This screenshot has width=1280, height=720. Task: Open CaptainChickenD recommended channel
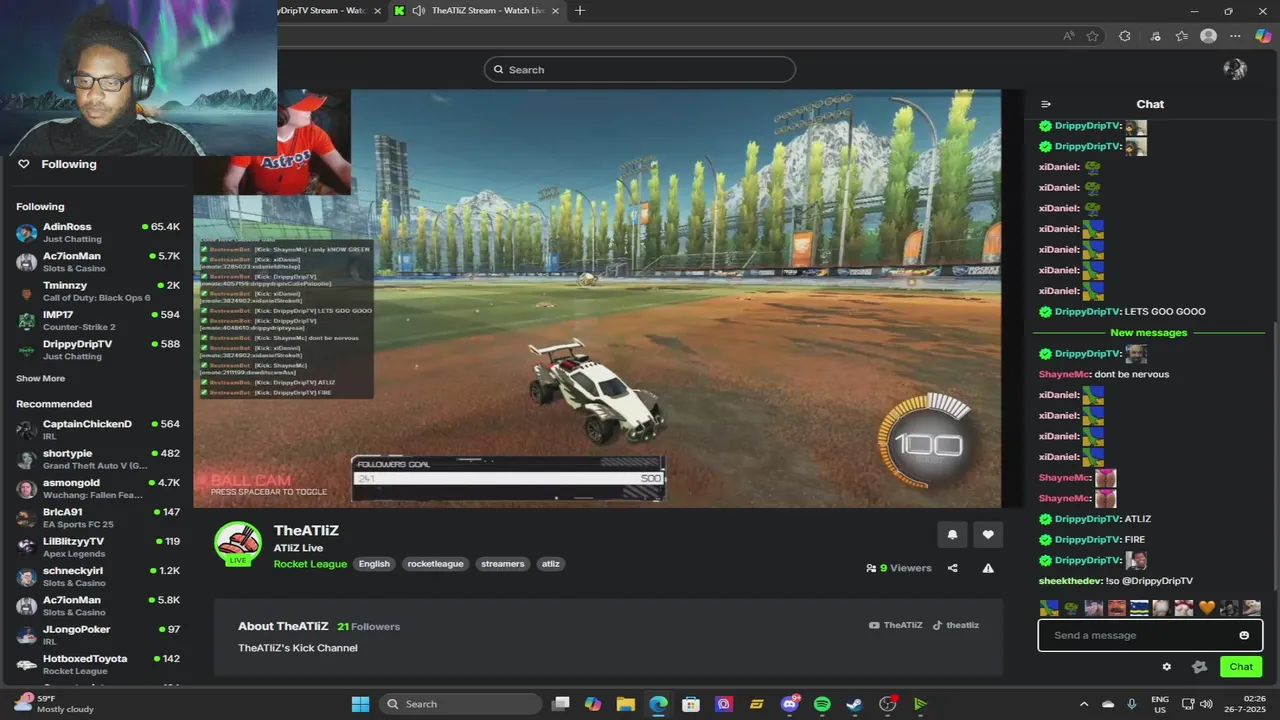[x=98, y=429]
